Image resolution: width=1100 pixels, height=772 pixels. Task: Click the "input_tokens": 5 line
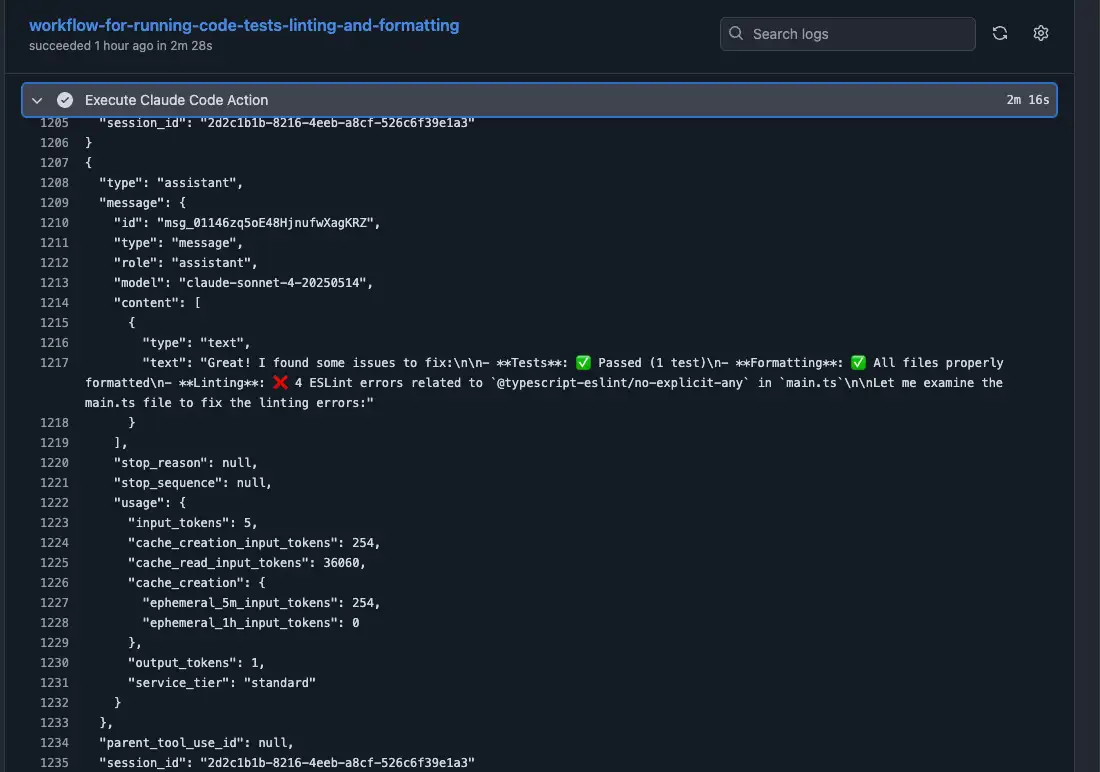click(192, 523)
